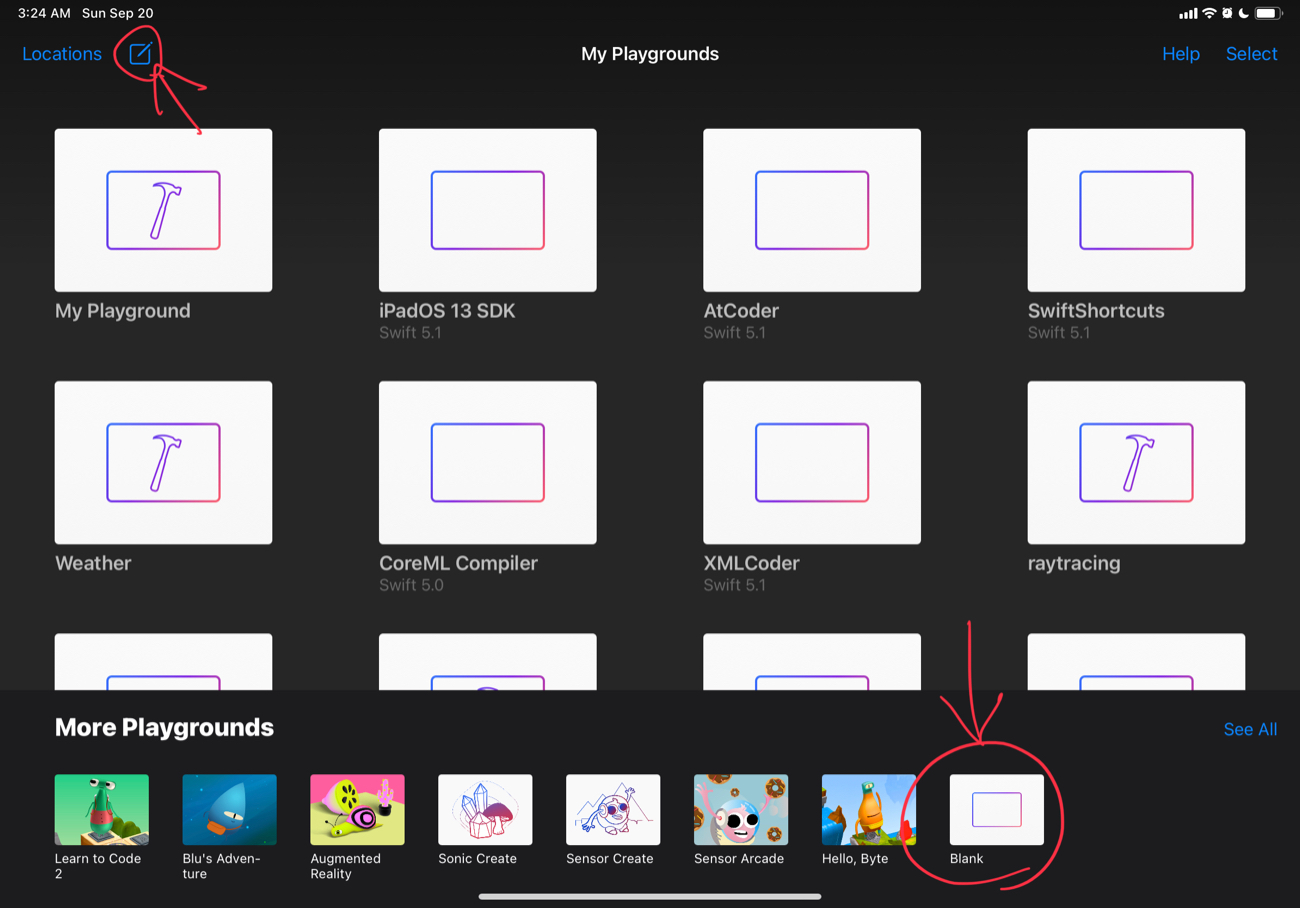Open the AtCoder playground
This screenshot has height=908, width=1300.
tap(811, 210)
